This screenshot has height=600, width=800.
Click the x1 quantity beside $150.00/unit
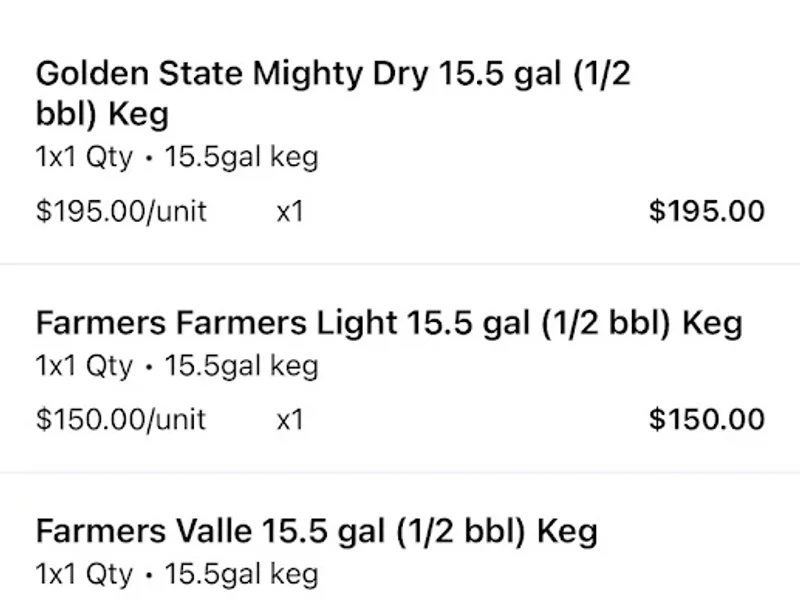pyautogui.click(x=289, y=419)
